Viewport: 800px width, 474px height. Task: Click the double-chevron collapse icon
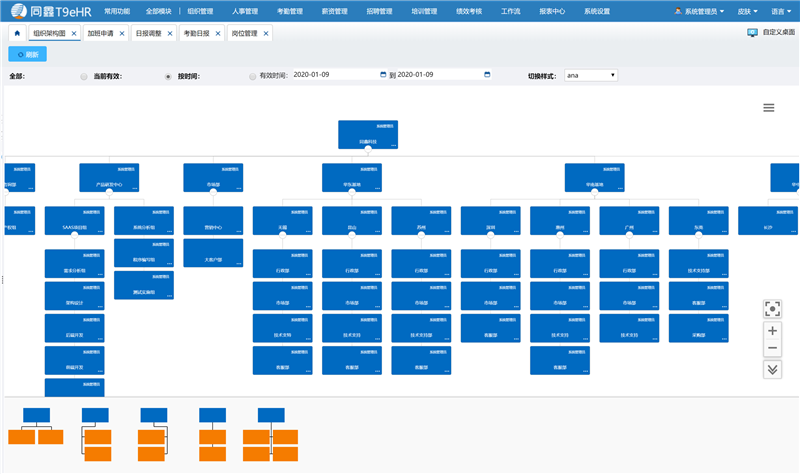tap(771, 369)
